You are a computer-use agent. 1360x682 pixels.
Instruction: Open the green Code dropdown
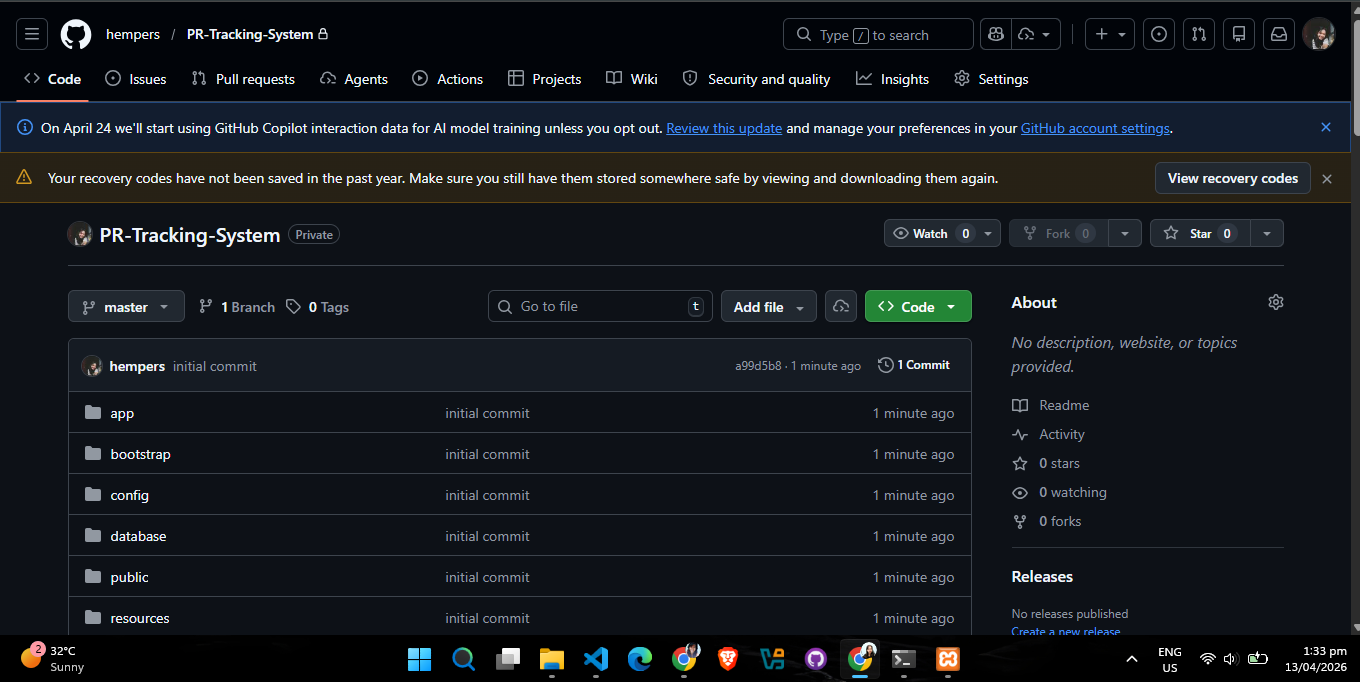coord(918,307)
